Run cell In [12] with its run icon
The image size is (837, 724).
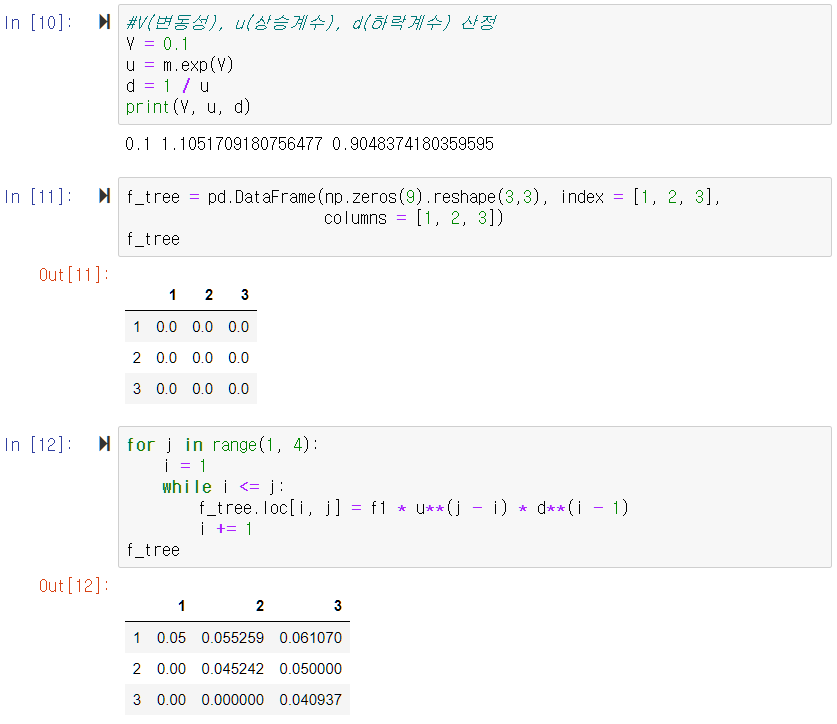pyautogui.click(x=105, y=444)
